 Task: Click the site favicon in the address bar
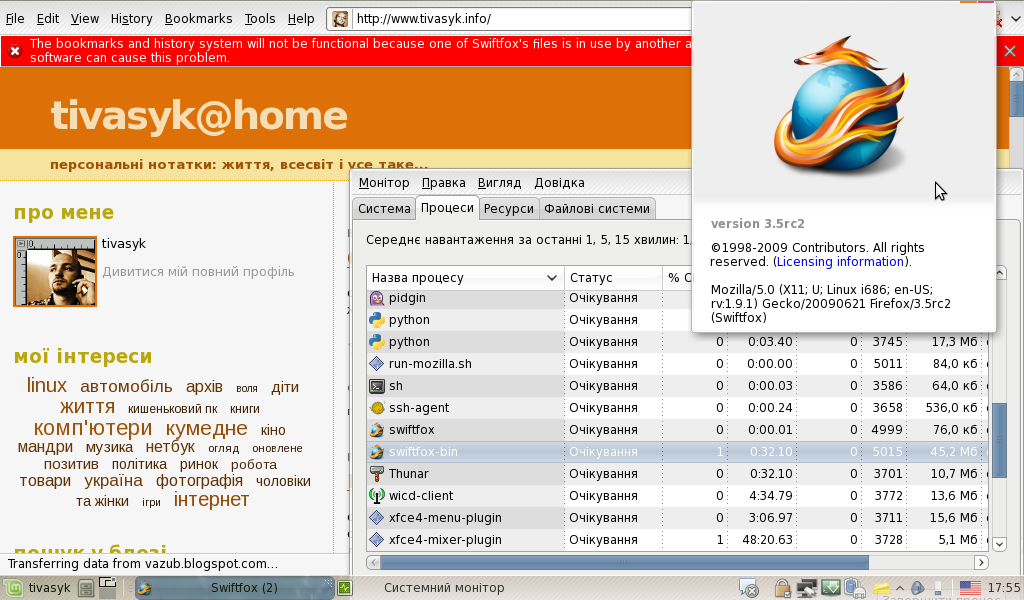340,19
